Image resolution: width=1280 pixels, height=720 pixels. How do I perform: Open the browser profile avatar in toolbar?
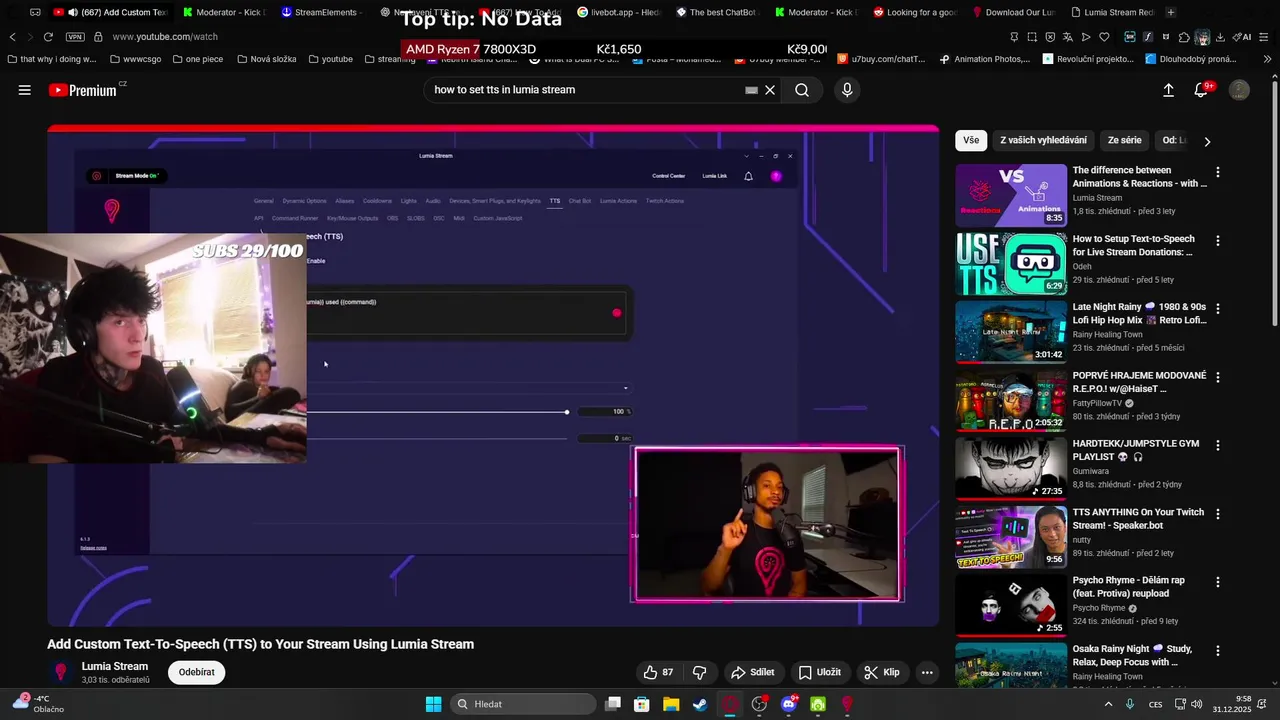[x=1202, y=37]
